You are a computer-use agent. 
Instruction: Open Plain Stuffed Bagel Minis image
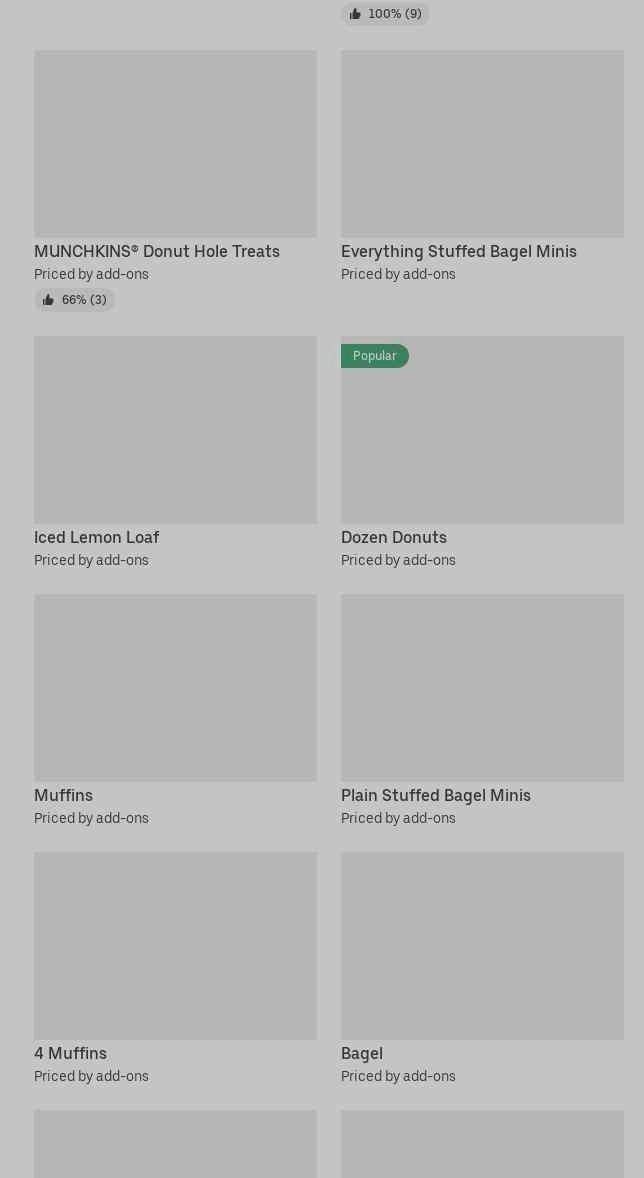[482, 688]
